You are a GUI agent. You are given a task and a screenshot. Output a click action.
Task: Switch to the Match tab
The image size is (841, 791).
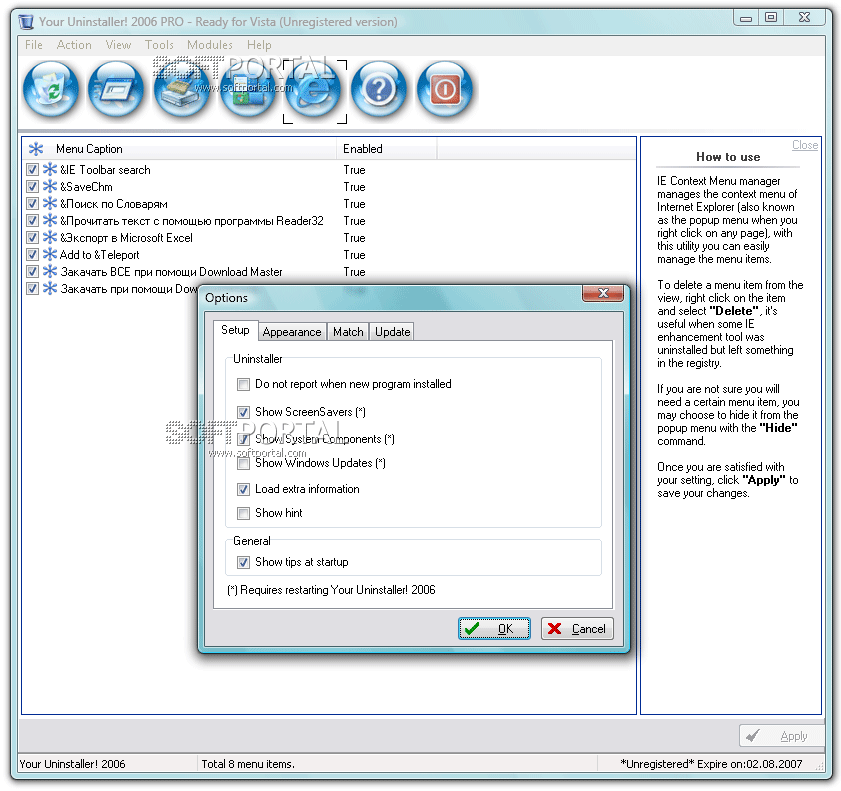click(348, 332)
